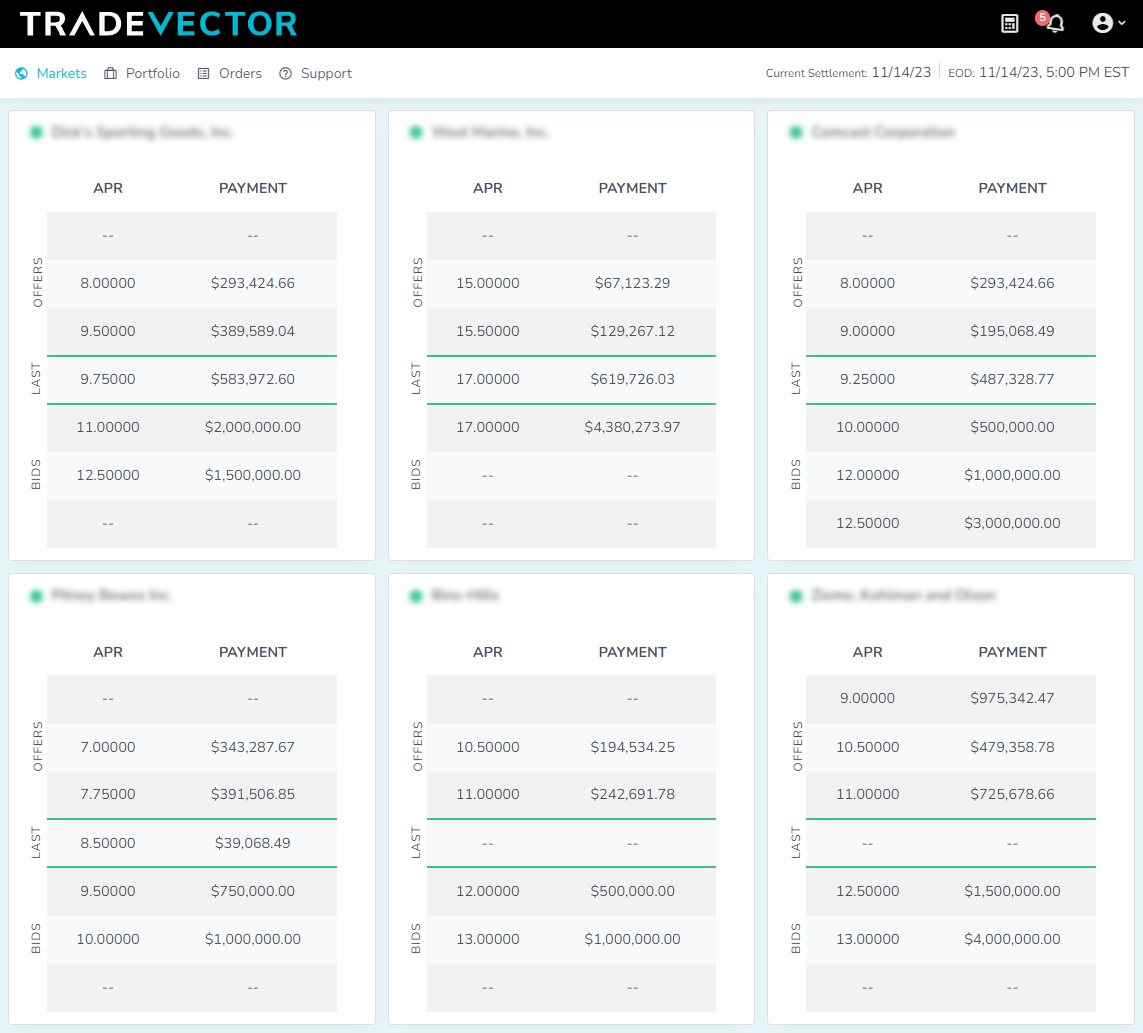Screen dimensions: 1143x1033
Task: Select bid payment $4,000,000.00
Action: click(1012, 939)
